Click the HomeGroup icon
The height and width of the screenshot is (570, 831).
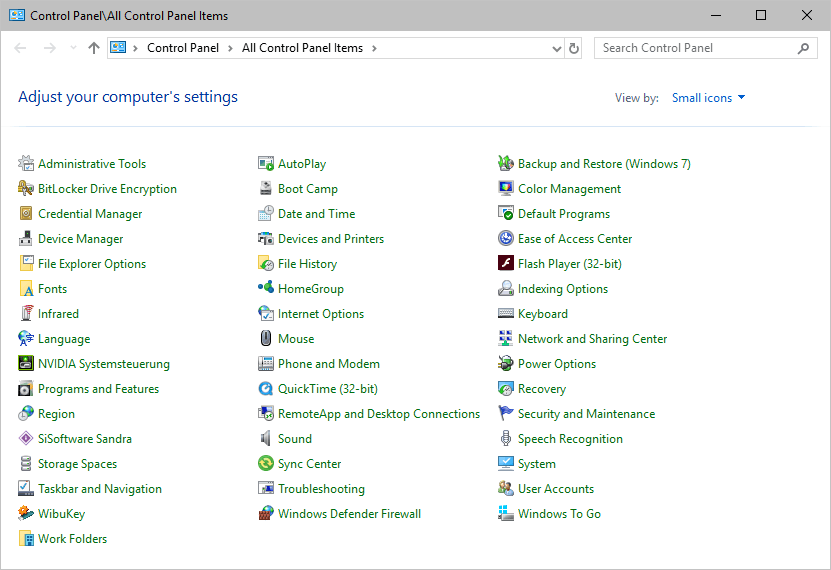pos(266,288)
